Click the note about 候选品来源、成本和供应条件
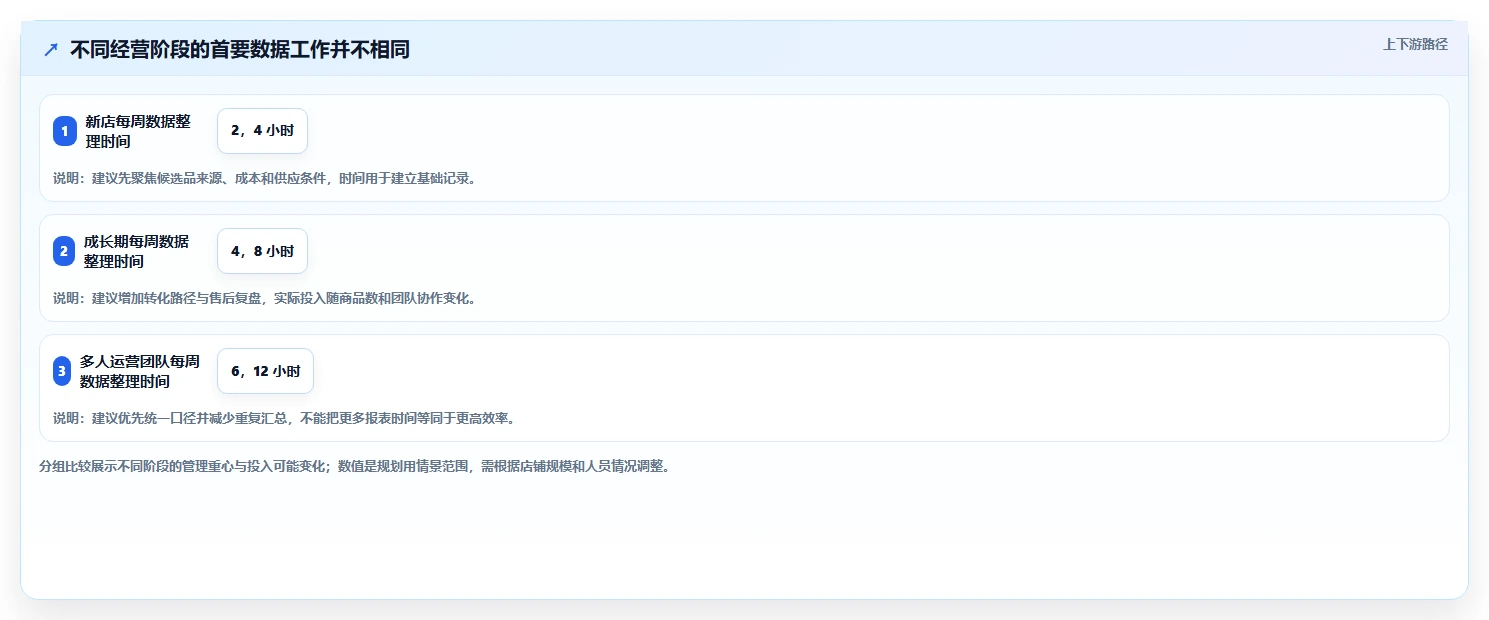Image resolution: width=1489 pixels, height=620 pixels. [266, 178]
